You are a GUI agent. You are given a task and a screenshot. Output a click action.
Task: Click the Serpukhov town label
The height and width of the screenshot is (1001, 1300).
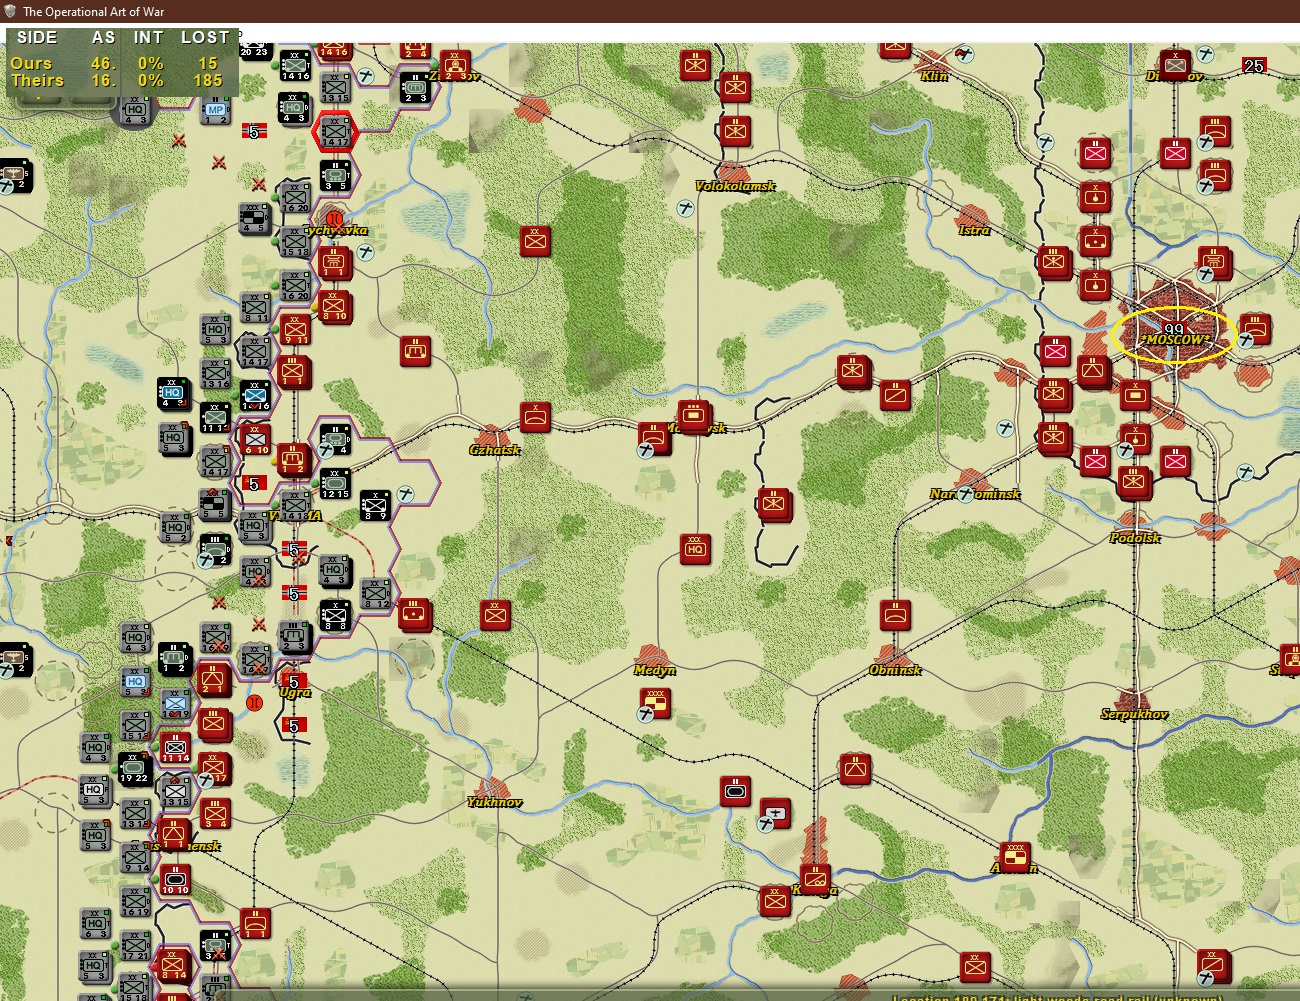(x=1134, y=714)
